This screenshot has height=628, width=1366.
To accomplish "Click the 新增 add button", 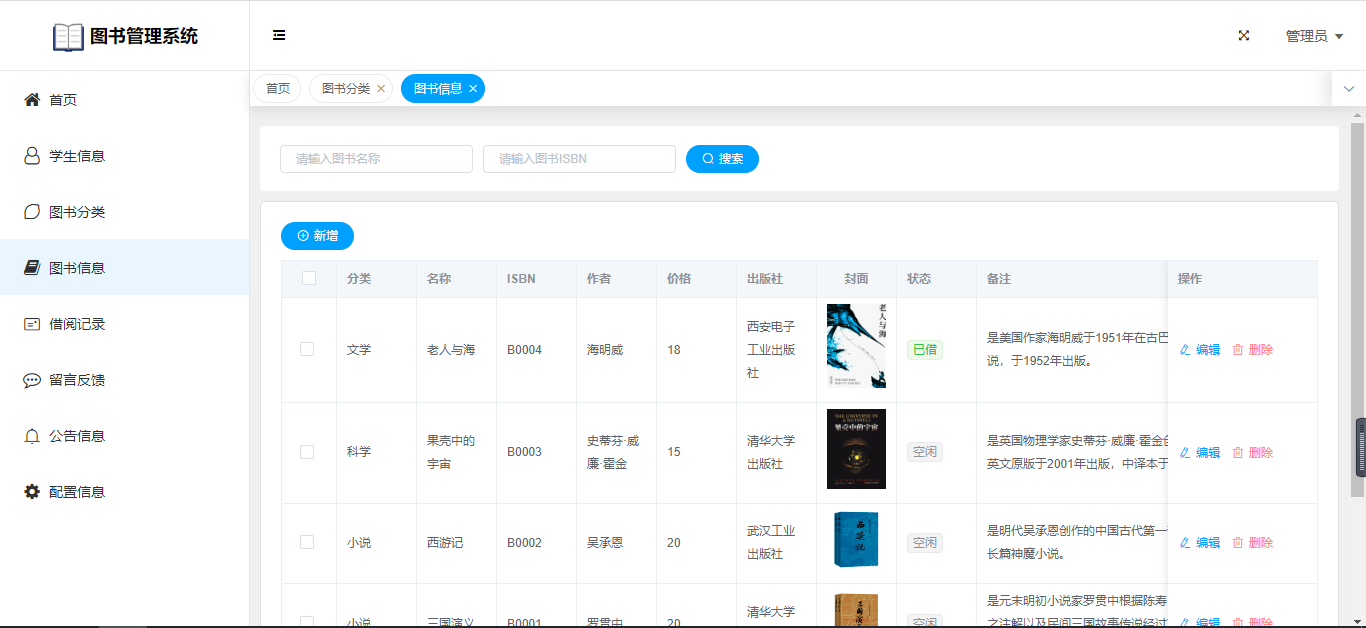I will pyautogui.click(x=317, y=236).
